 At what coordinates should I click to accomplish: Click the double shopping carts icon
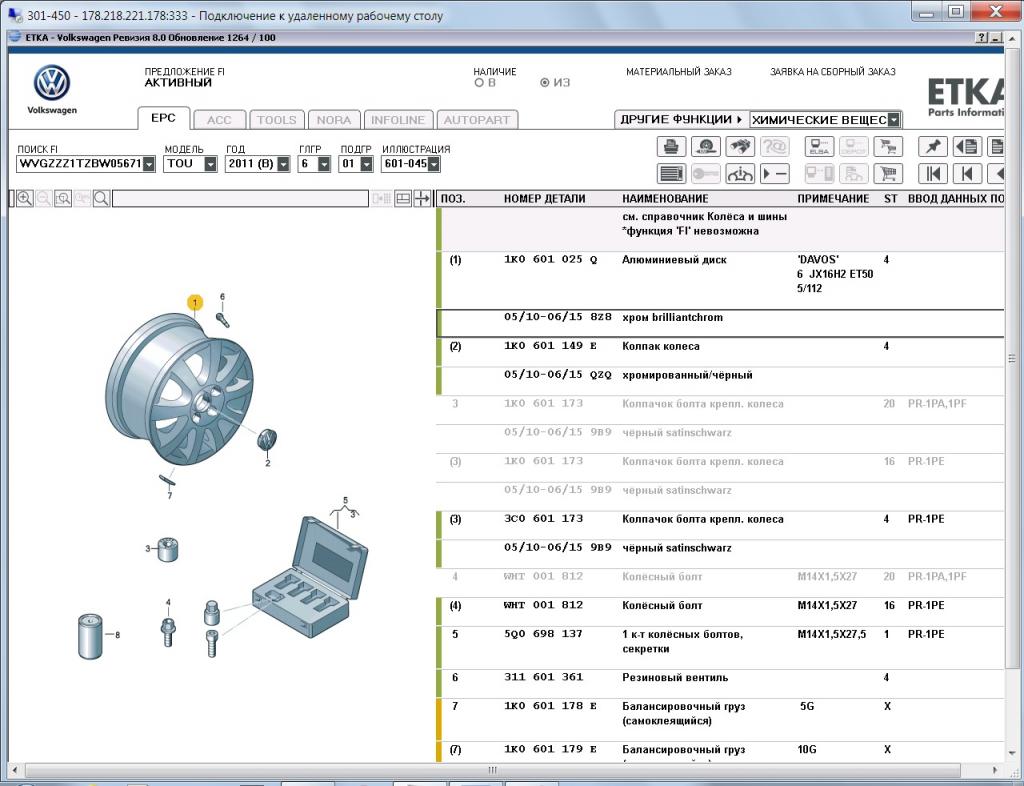tap(888, 146)
